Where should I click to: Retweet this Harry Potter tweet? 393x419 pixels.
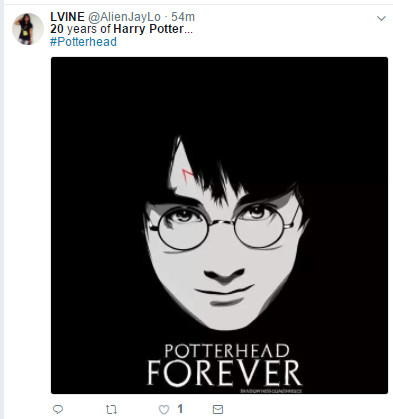[x=111, y=409]
